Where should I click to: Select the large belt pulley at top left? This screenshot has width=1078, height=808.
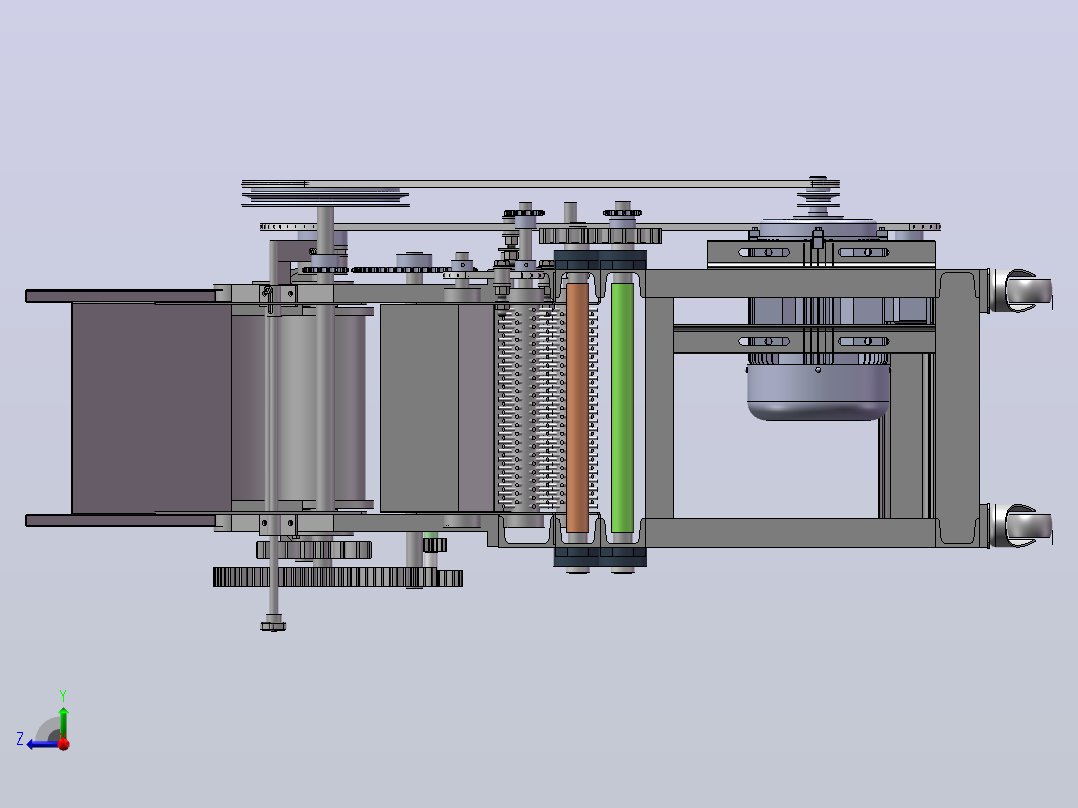click(x=325, y=194)
